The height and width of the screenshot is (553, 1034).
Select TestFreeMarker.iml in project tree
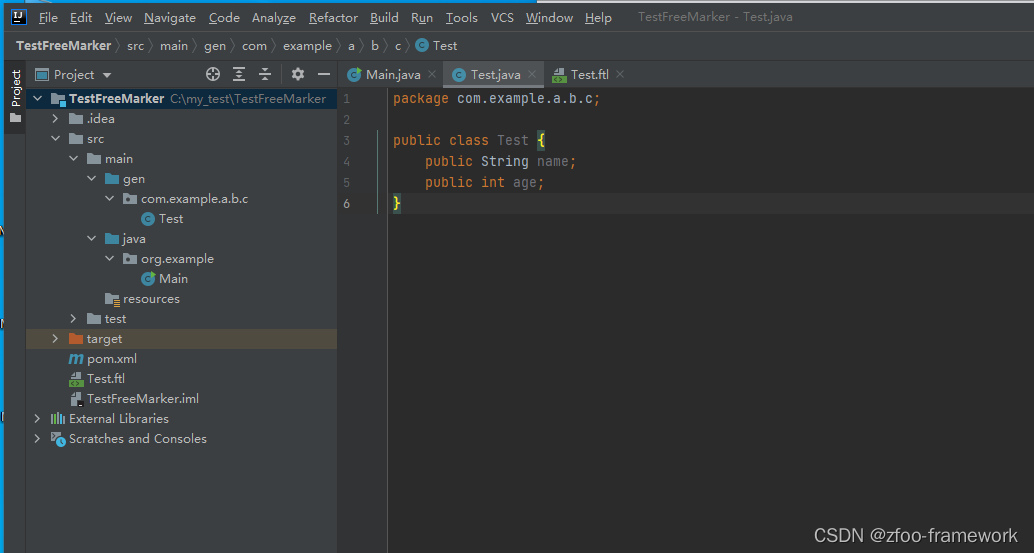(142, 399)
